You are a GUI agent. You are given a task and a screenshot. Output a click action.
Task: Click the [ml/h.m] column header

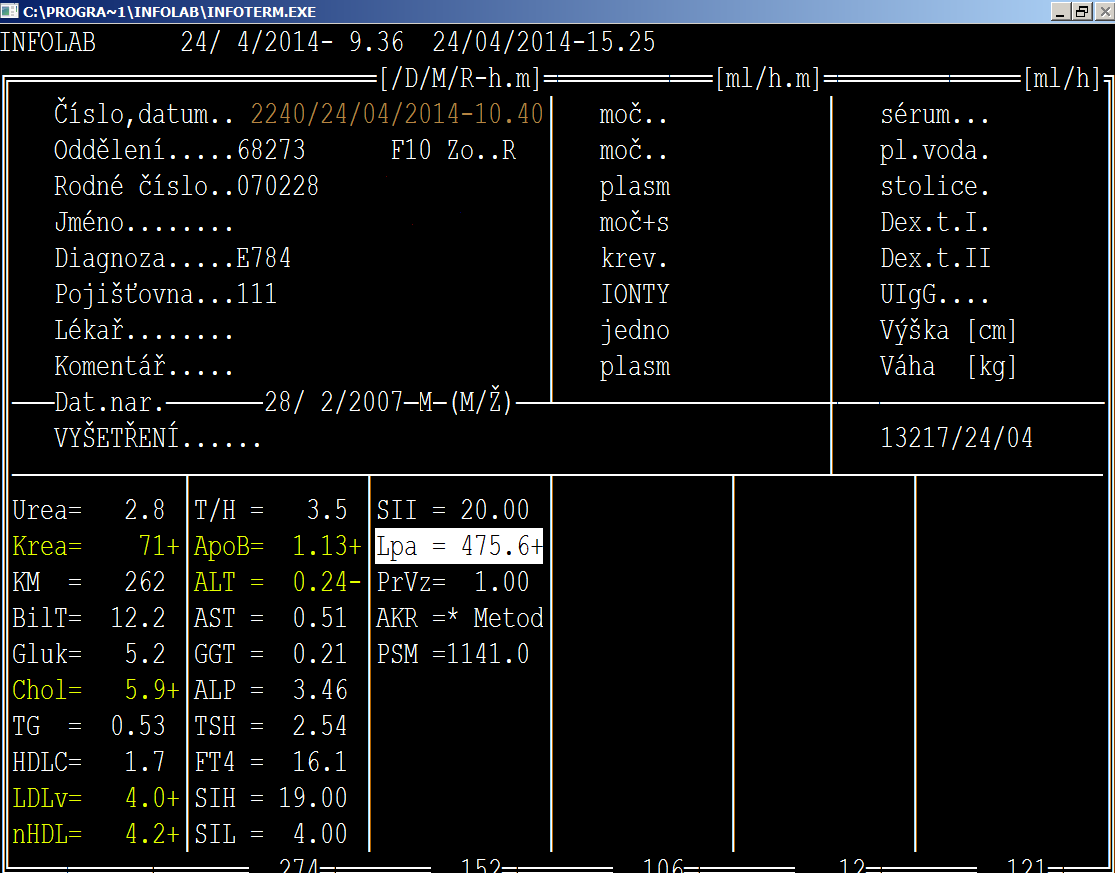[768, 78]
